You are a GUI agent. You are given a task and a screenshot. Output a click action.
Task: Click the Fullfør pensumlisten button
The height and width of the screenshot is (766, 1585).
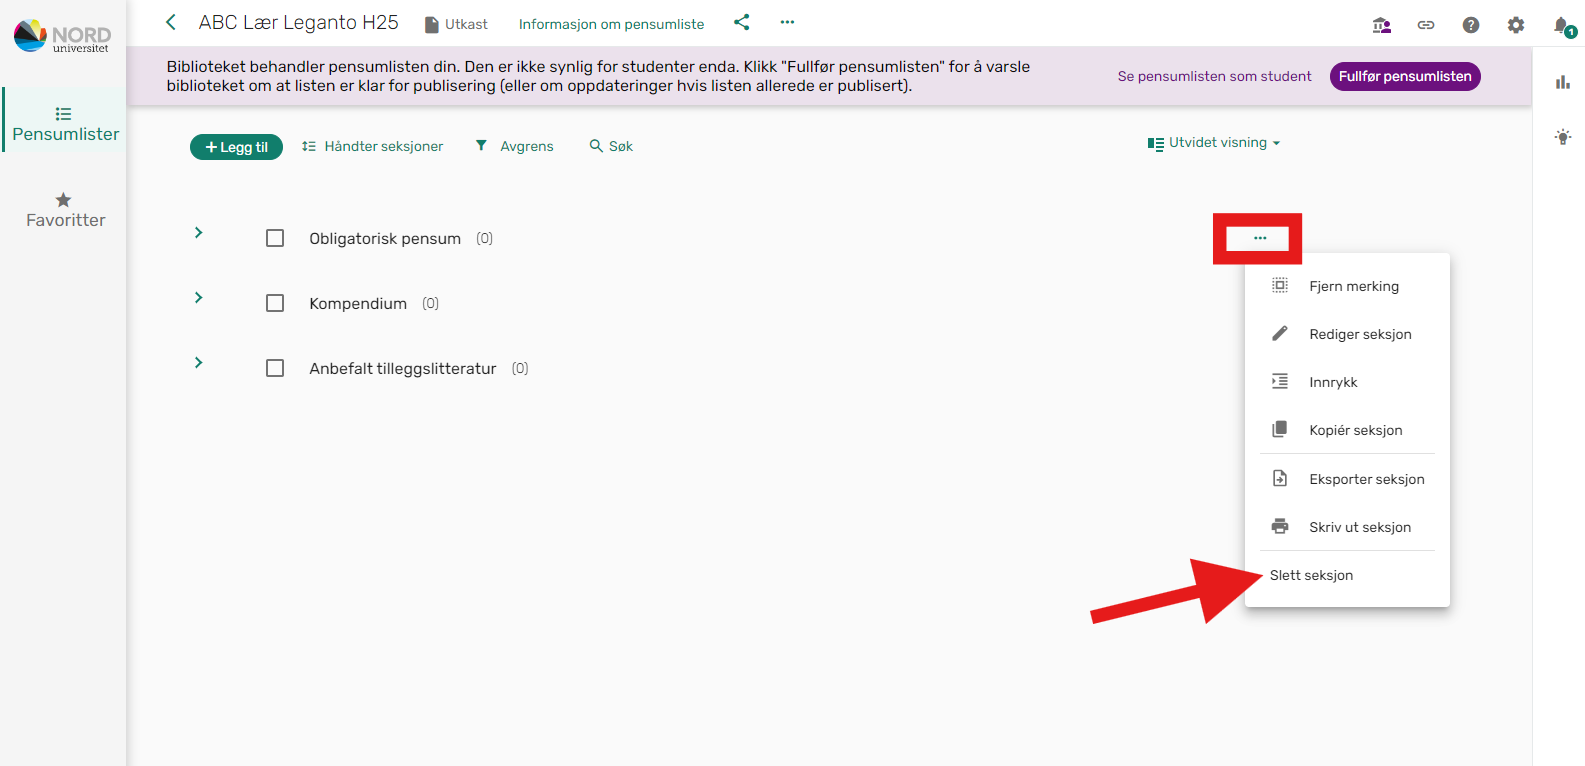coord(1405,76)
